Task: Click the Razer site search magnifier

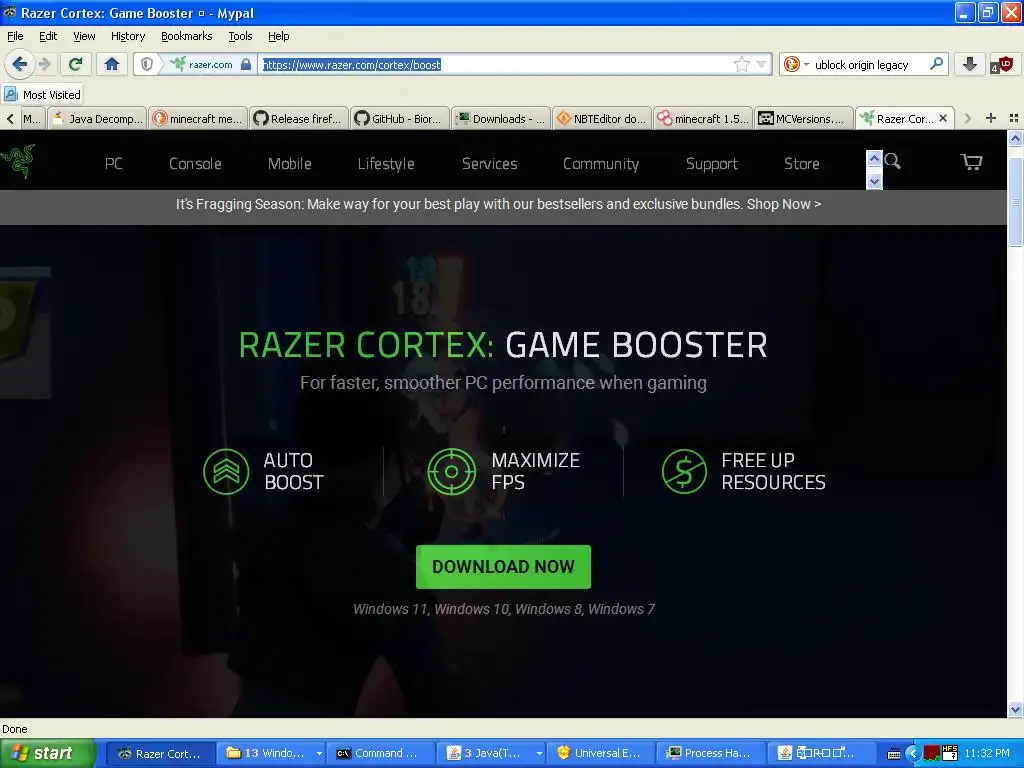Action: pos(893,161)
